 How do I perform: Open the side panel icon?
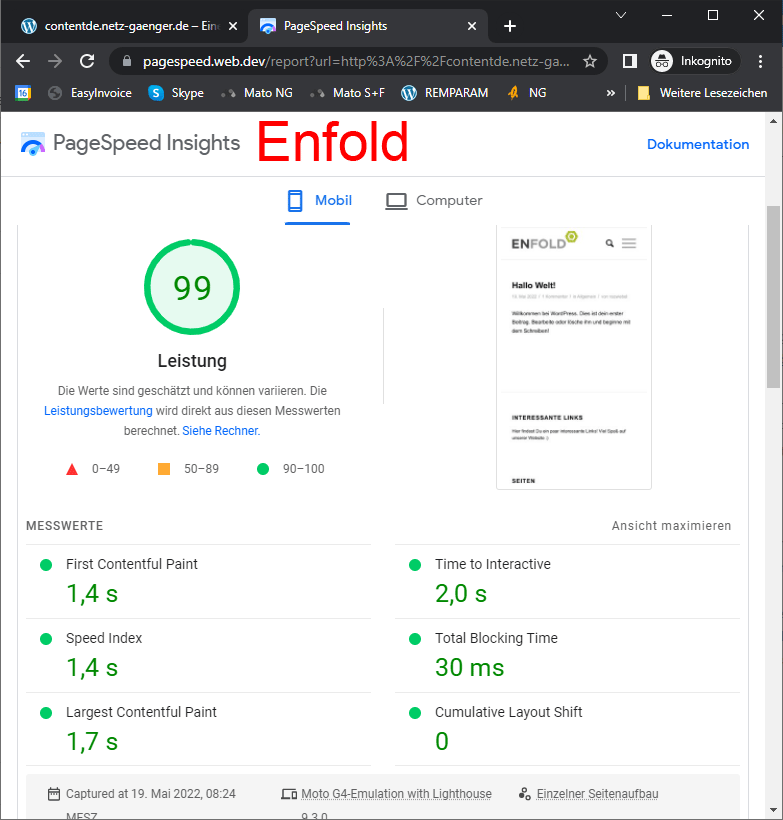click(630, 61)
